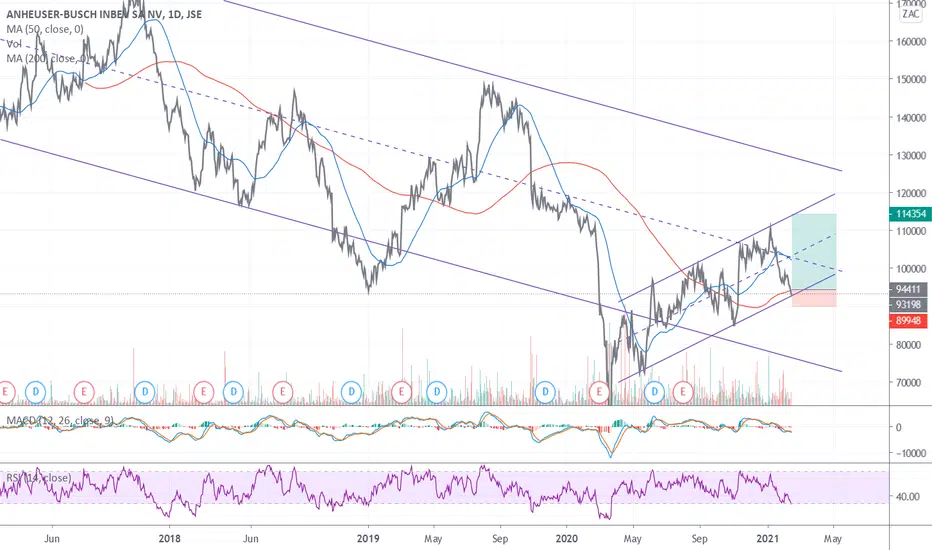Screen dimensions: 932x550
Task: Click the earnings marker just after Jun 2018
Action: click(x=282, y=392)
